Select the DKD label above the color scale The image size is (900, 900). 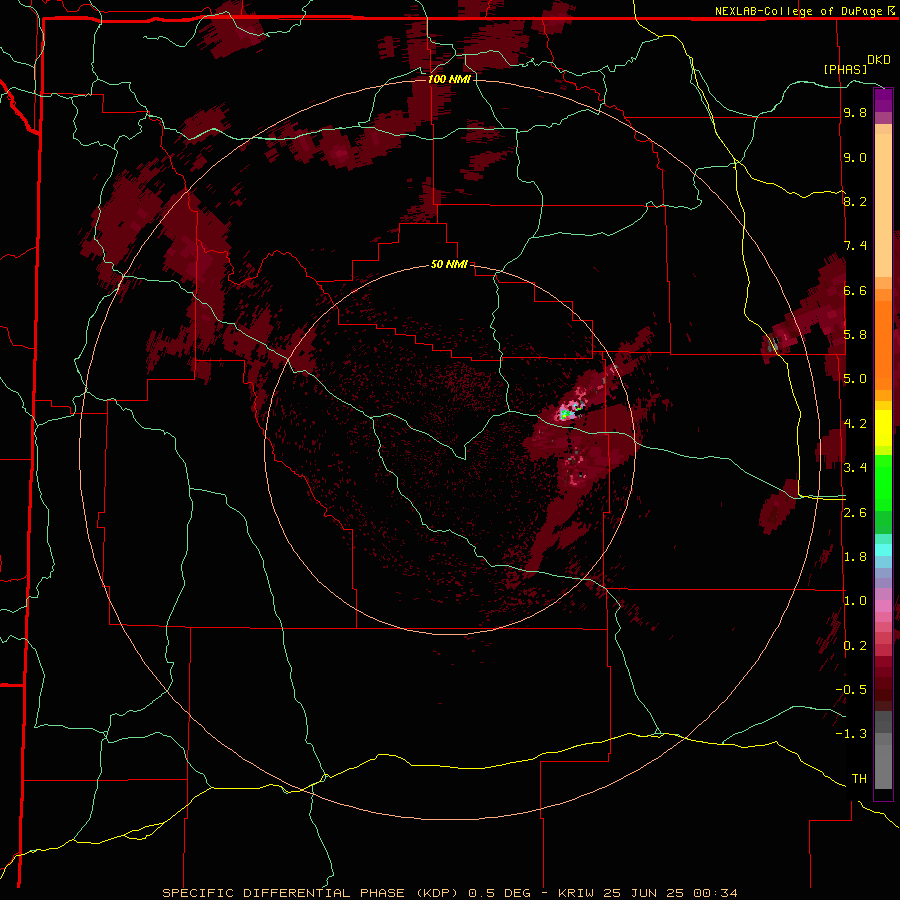point(878,60)
